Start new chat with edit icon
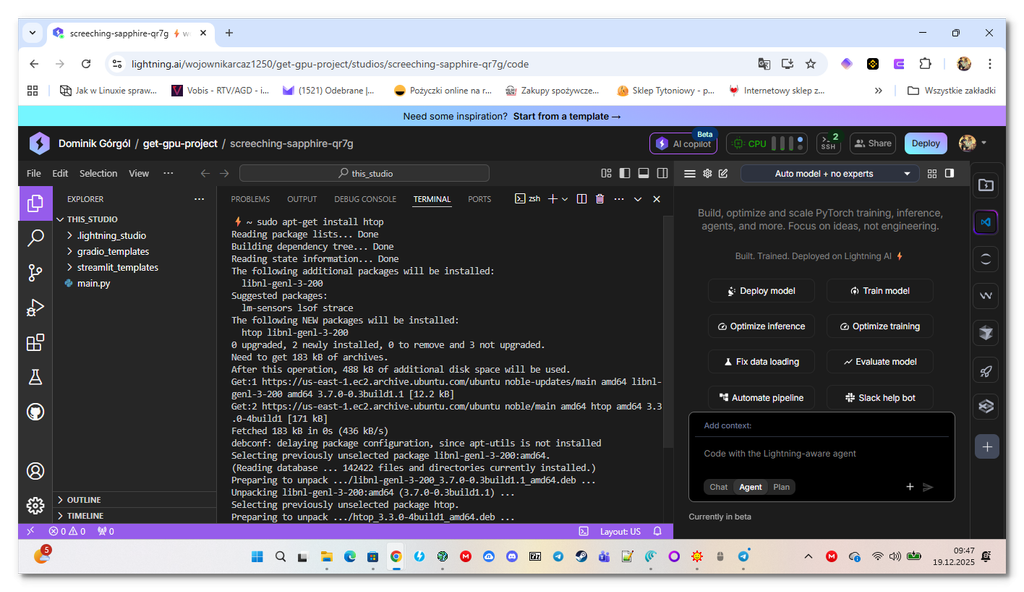Viewport: 1024px width, 592px height. [x=724, y=173]
